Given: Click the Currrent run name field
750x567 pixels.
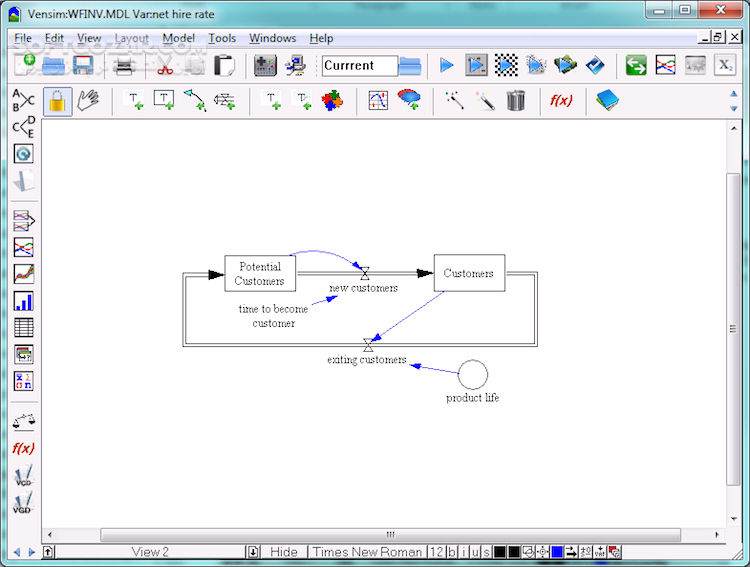Looking at the screenshot, I should pyautogui.click(x=360, y=66).
